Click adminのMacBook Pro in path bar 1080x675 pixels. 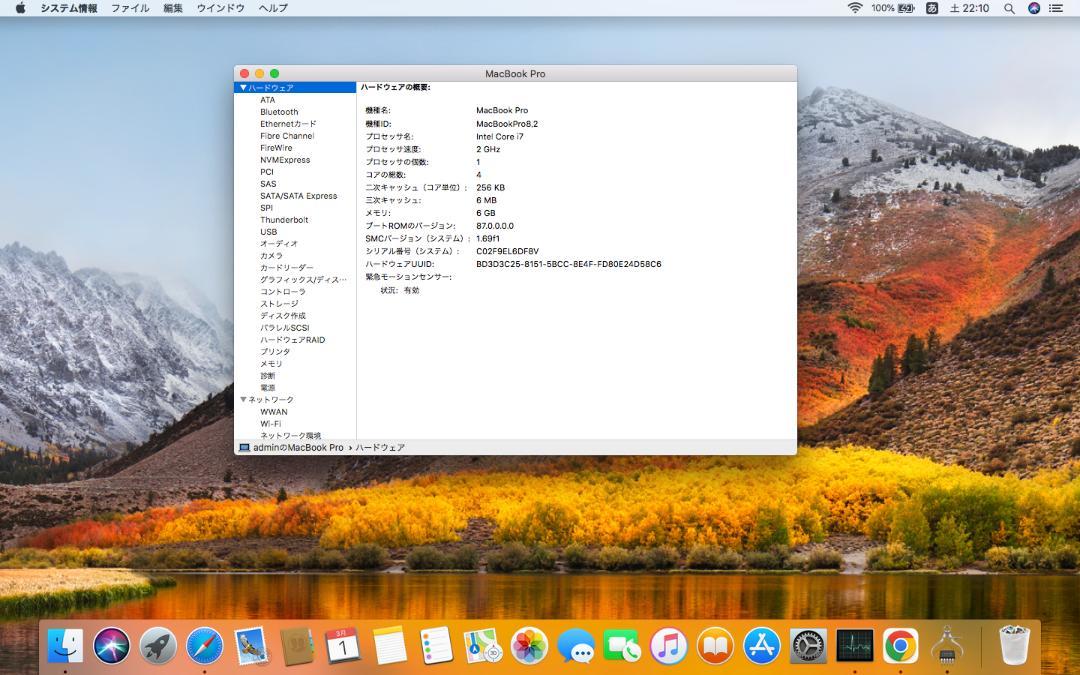291,448
